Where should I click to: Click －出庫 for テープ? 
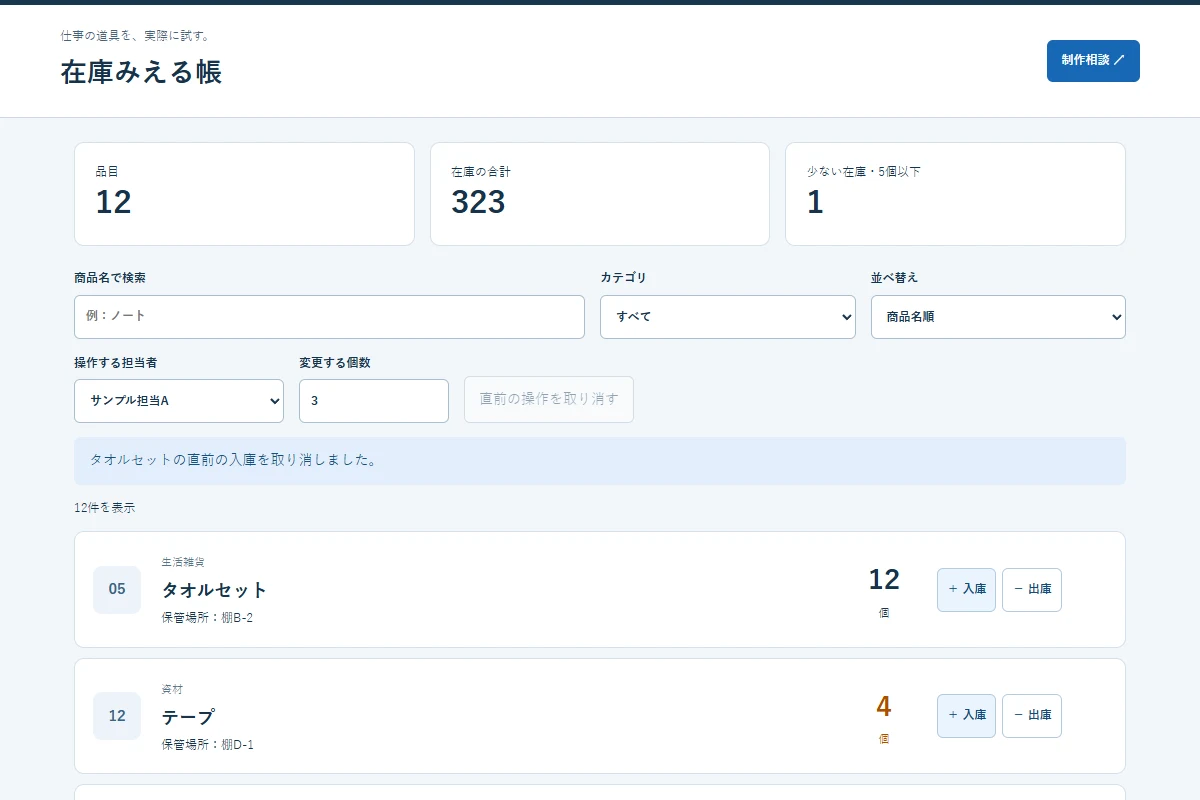[x=1032, y=716]
